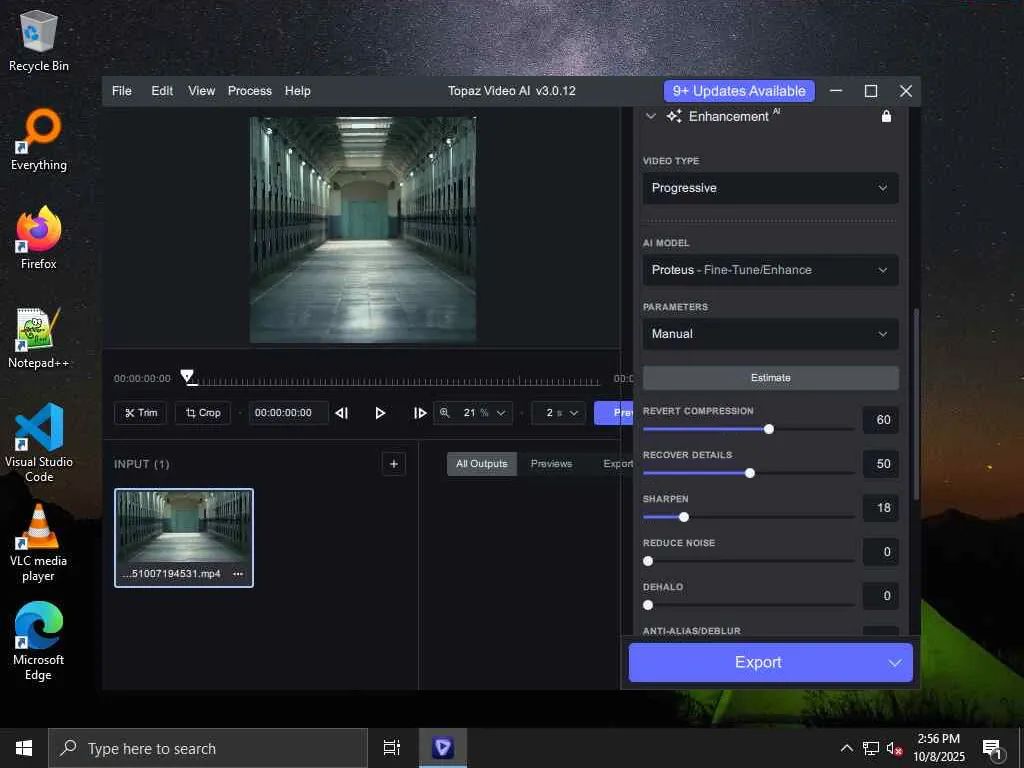
Task: Open the Video Type dropdown showing Progressive
Action: [770, 188]
